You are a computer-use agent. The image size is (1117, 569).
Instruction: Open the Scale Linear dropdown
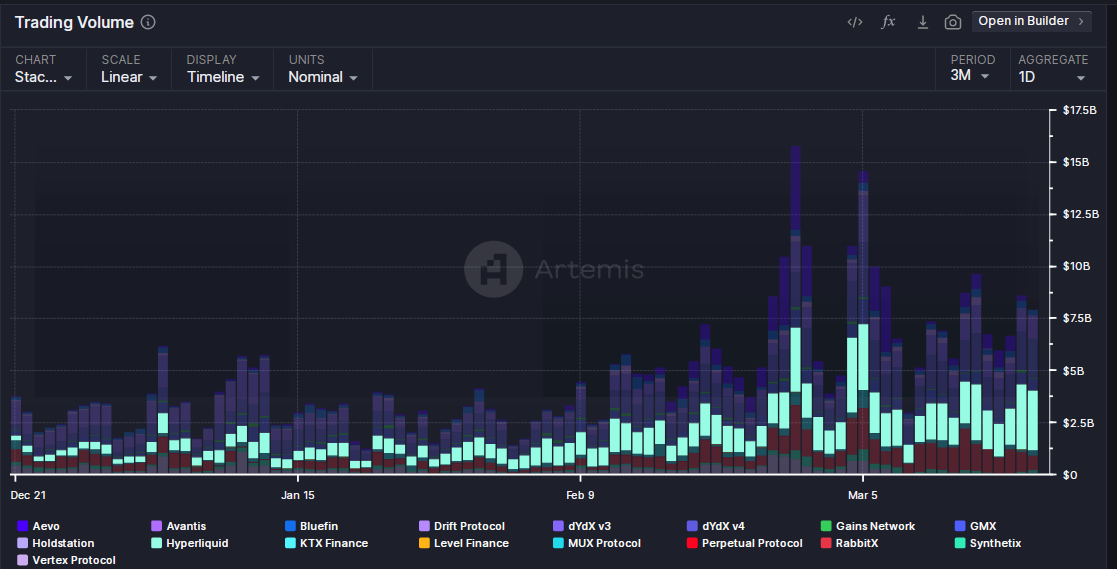[x=129, y=69]
